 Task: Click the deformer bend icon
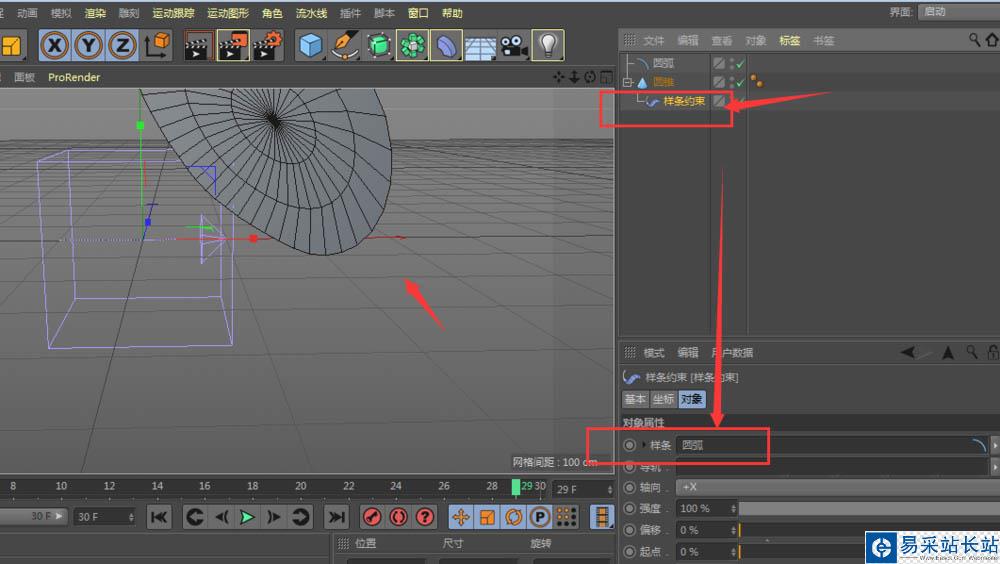[x=446, y=45]
